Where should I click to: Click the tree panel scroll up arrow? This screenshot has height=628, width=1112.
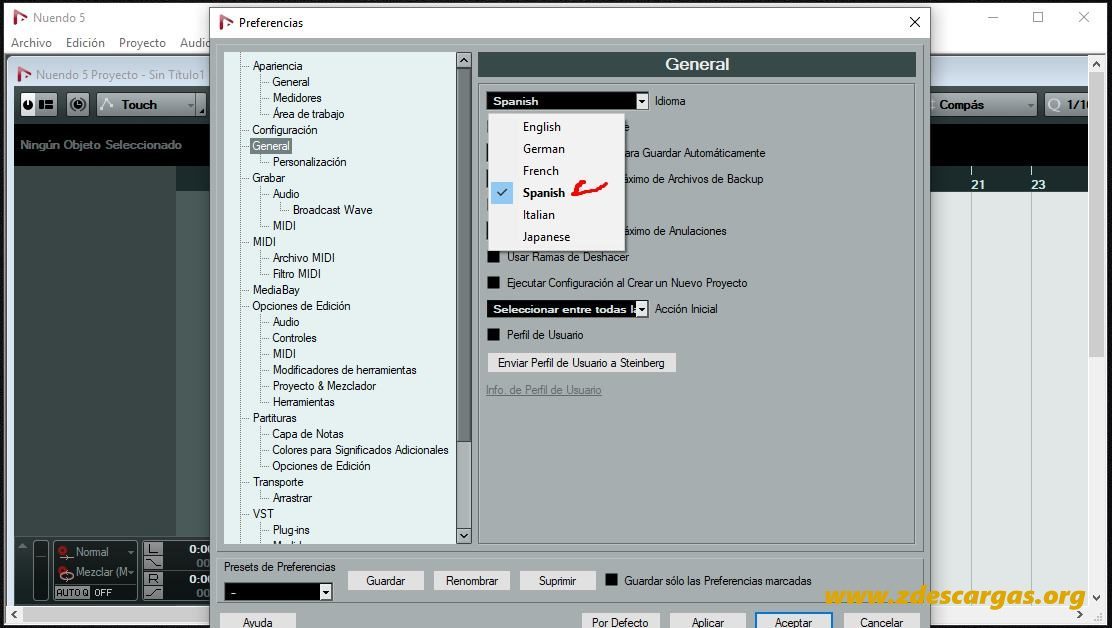click(464, 60)
